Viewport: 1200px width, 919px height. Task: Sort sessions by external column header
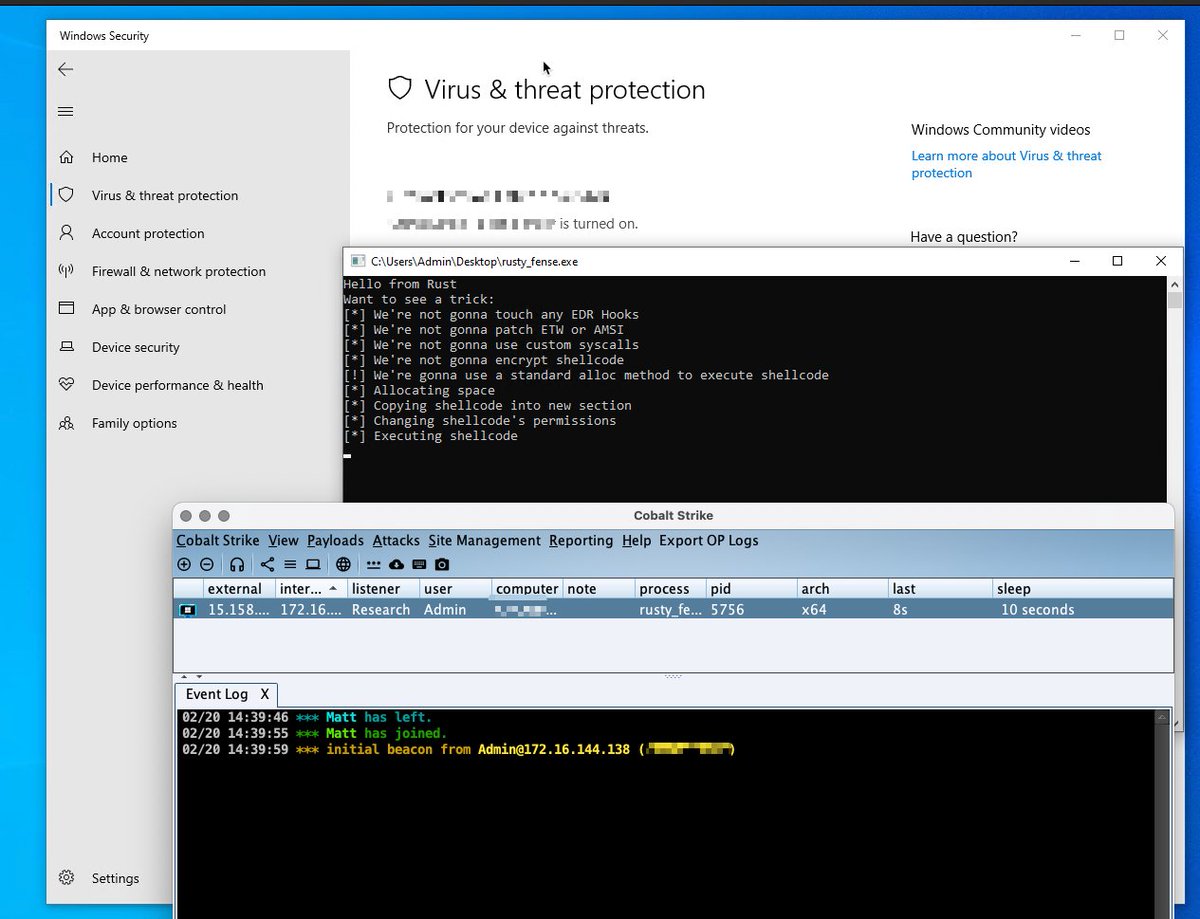(x=239, y=589)
